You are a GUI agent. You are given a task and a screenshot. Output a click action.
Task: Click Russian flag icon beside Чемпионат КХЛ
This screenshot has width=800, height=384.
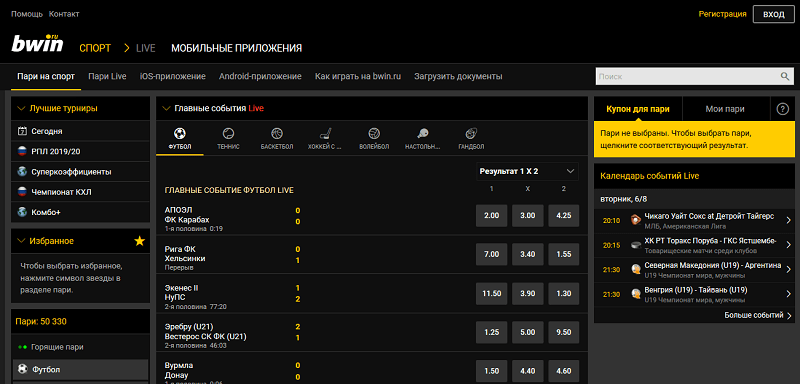coord(22,192)
